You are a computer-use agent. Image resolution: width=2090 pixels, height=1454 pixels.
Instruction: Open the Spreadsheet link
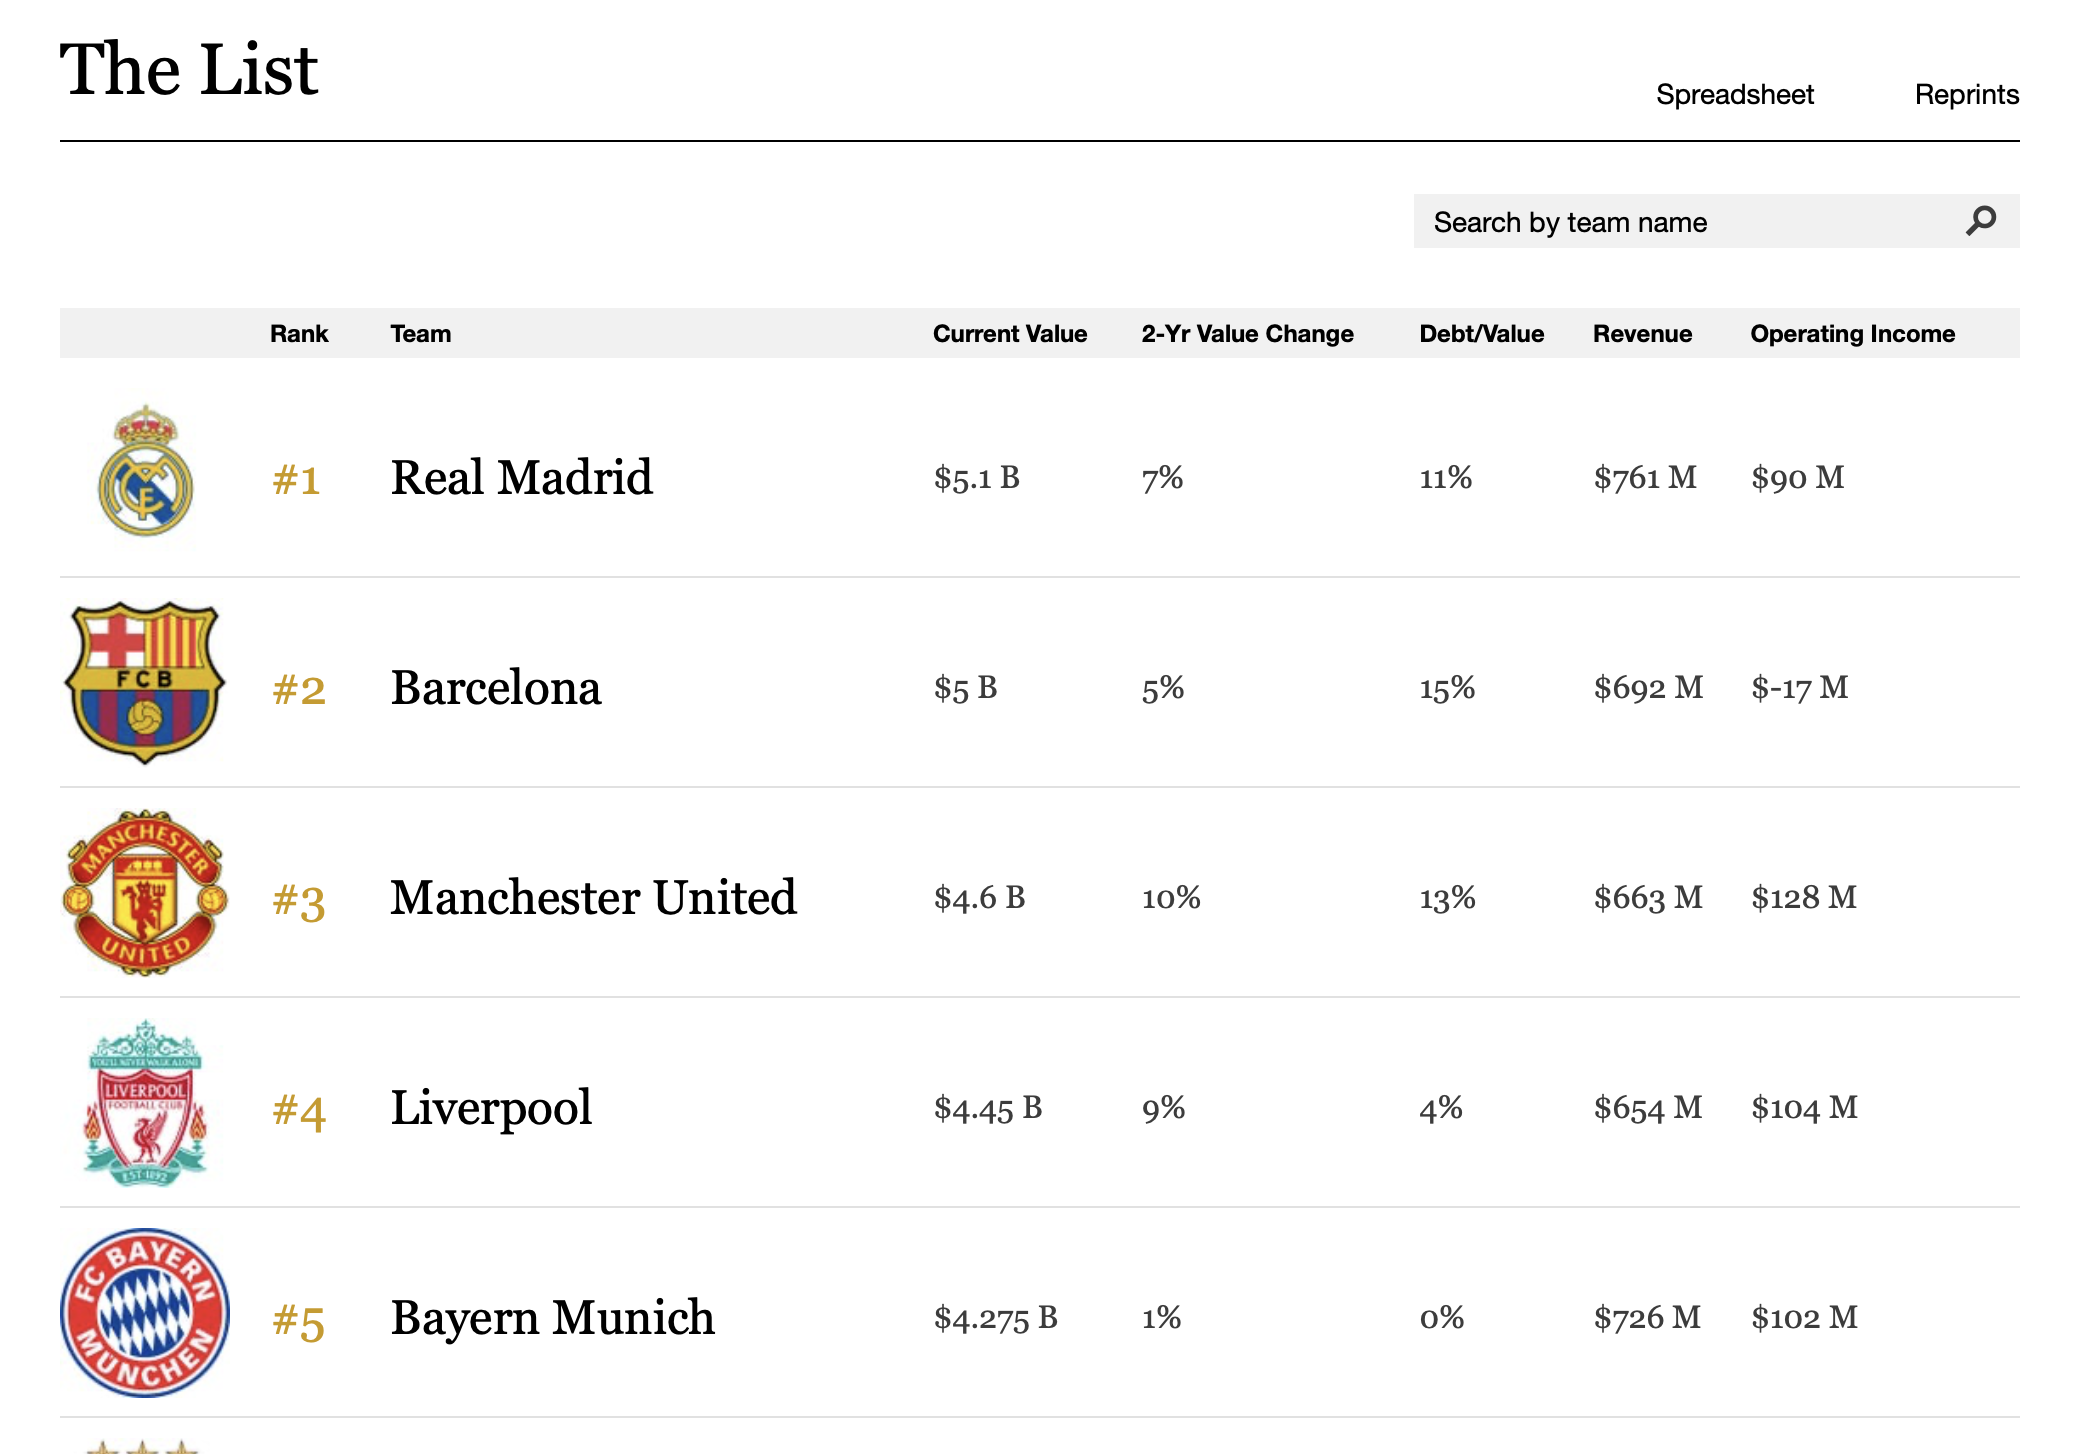tap(1734, 94)
